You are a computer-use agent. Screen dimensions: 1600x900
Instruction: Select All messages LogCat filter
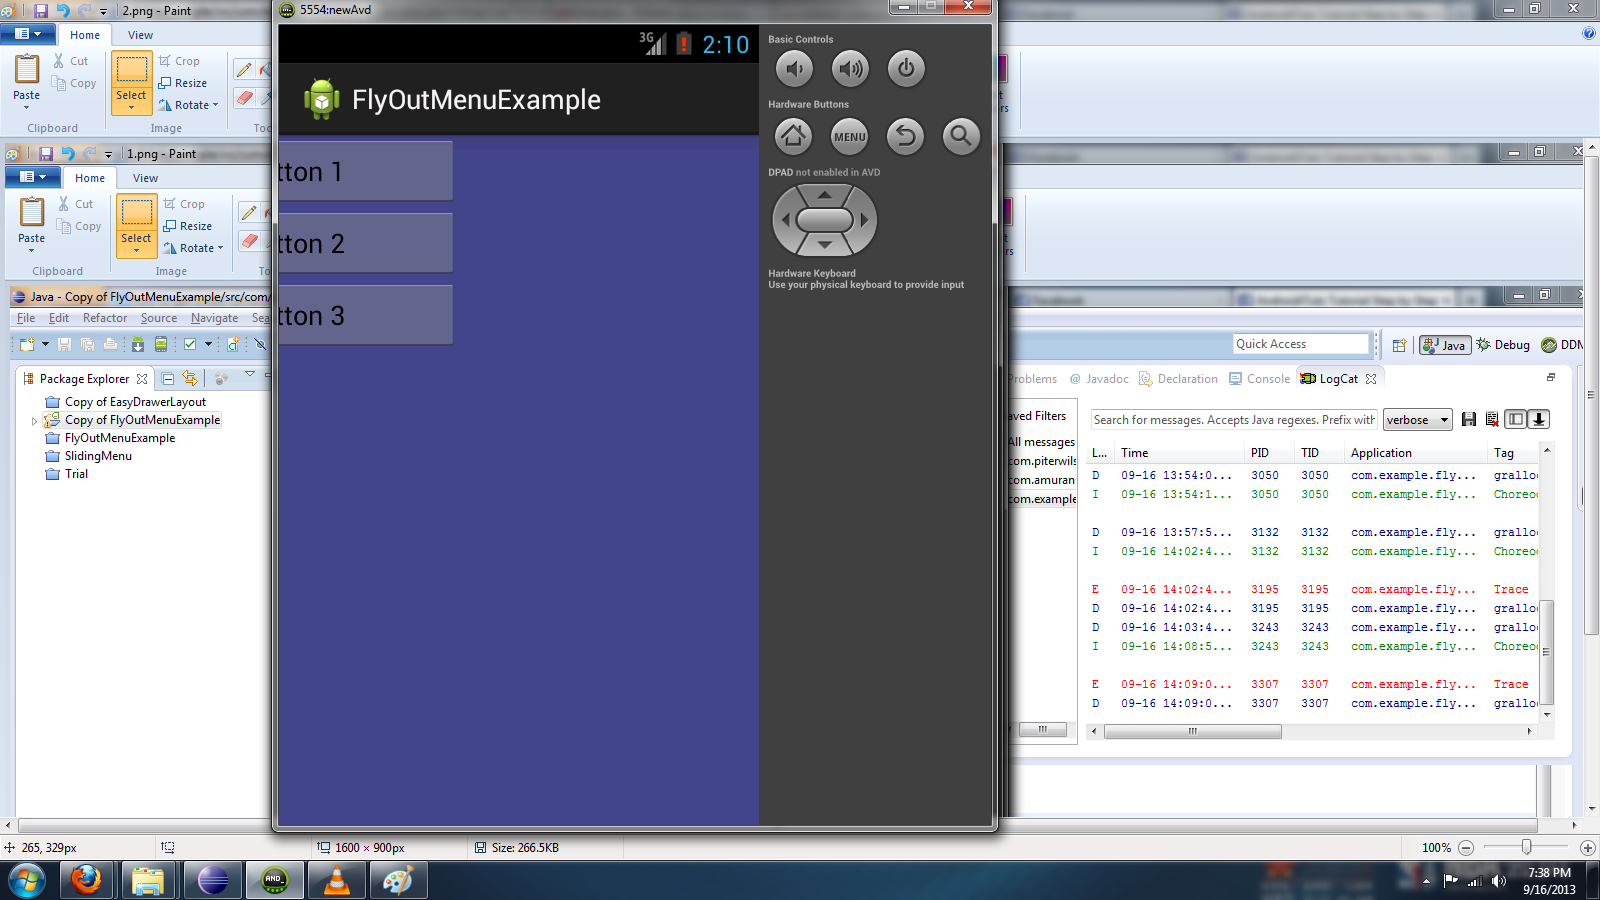click(x=1041, y=442)
